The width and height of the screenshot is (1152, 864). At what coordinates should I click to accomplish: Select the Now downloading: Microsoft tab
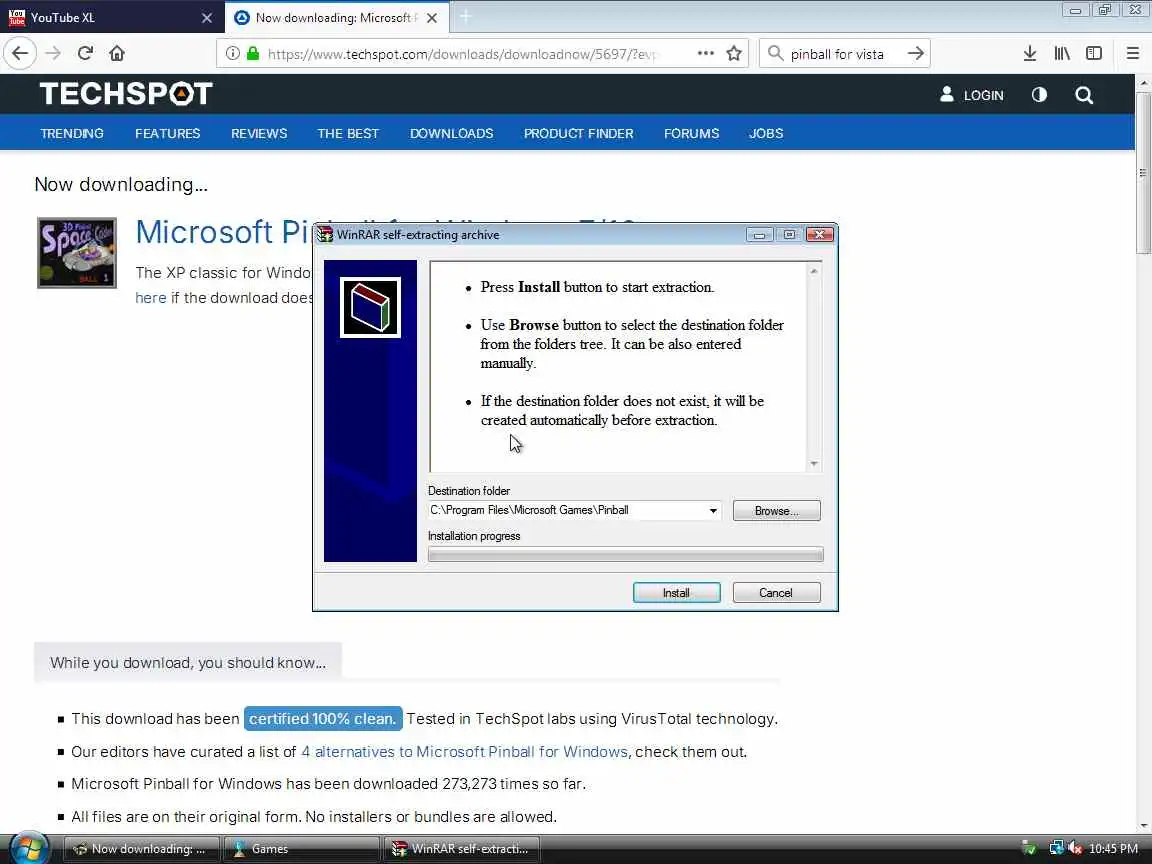(x=336, y=18)
